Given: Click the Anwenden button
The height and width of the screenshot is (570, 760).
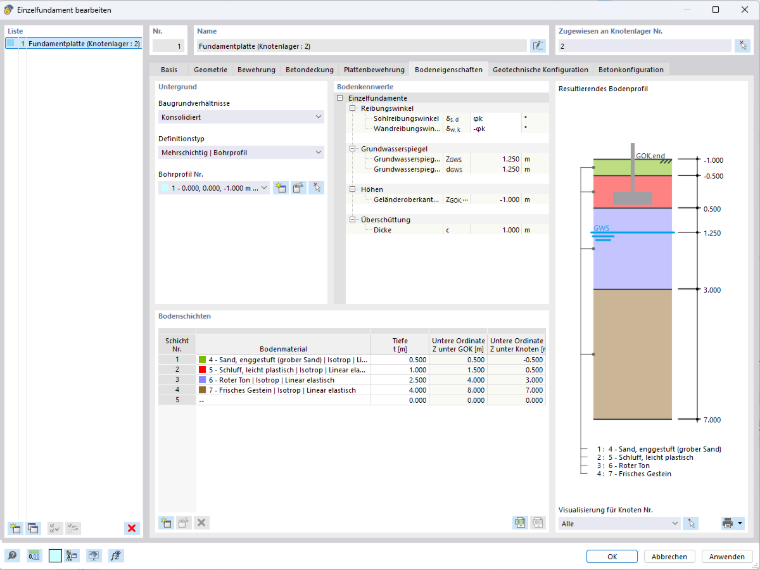Looking at the screenshot, I should [x=727, y=556].
